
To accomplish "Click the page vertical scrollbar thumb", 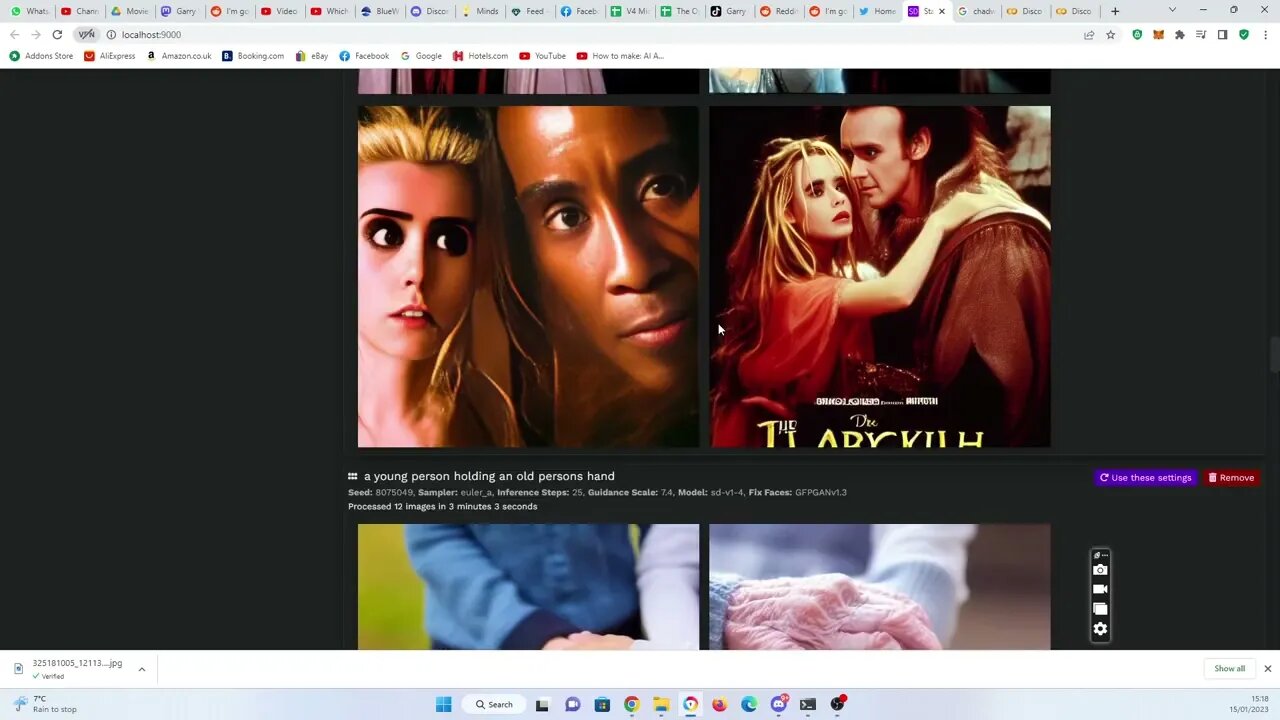I will 1274,355.
